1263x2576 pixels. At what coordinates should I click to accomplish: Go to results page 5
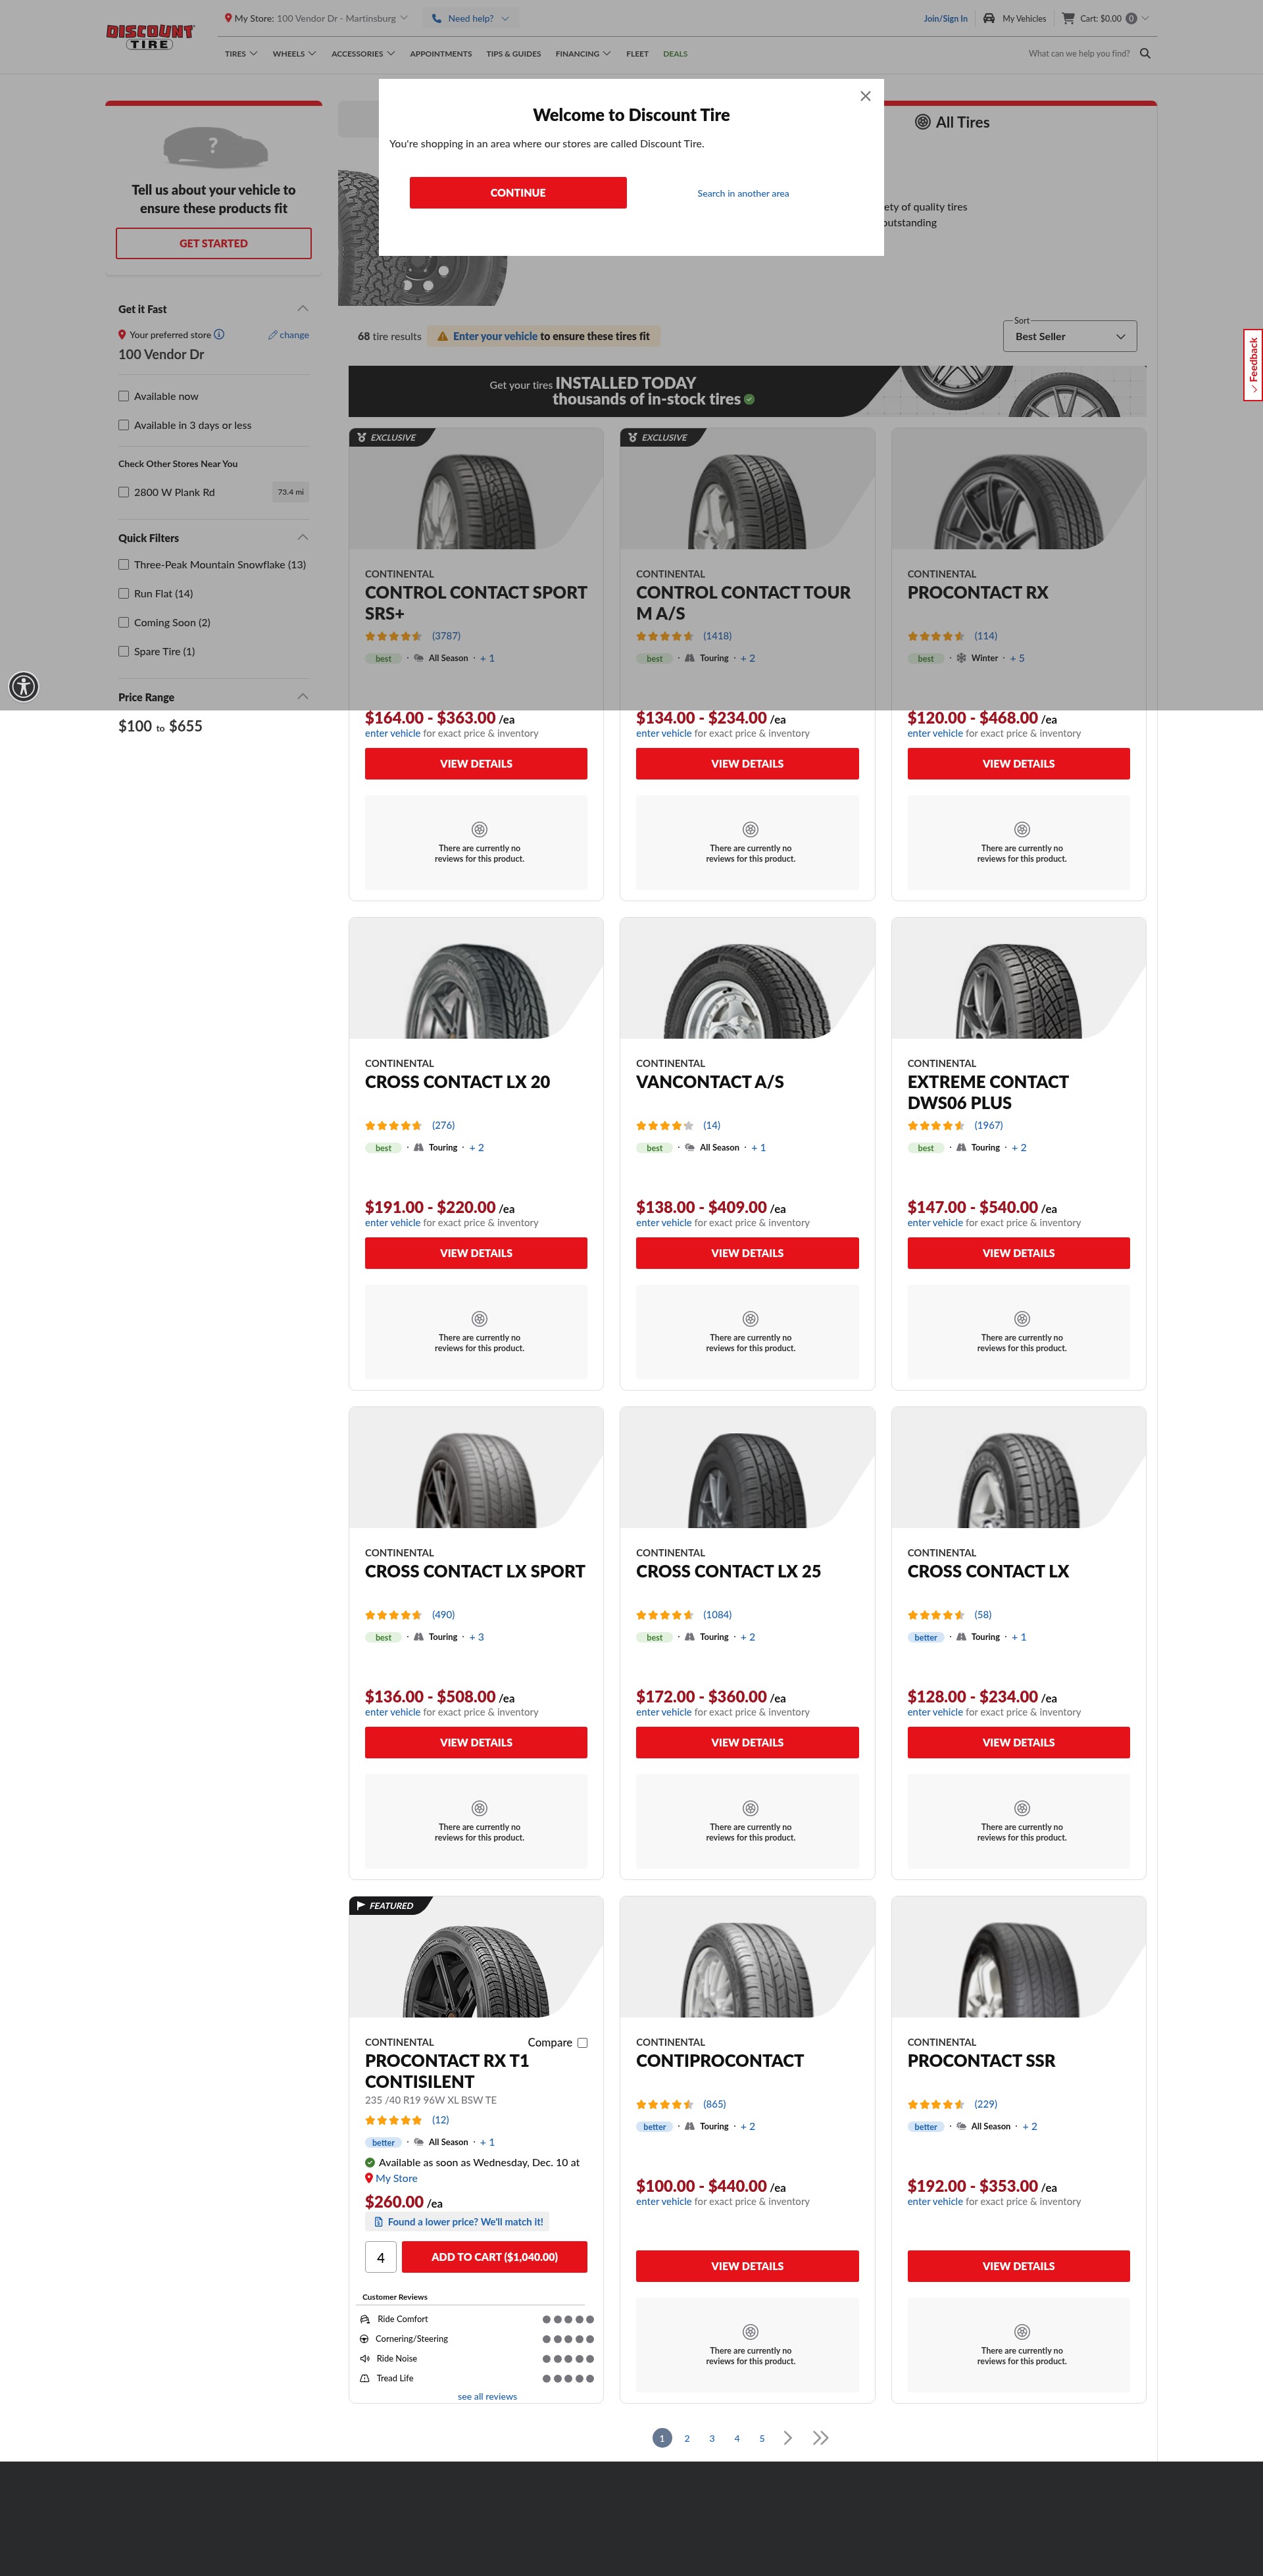pos(762,2438)
